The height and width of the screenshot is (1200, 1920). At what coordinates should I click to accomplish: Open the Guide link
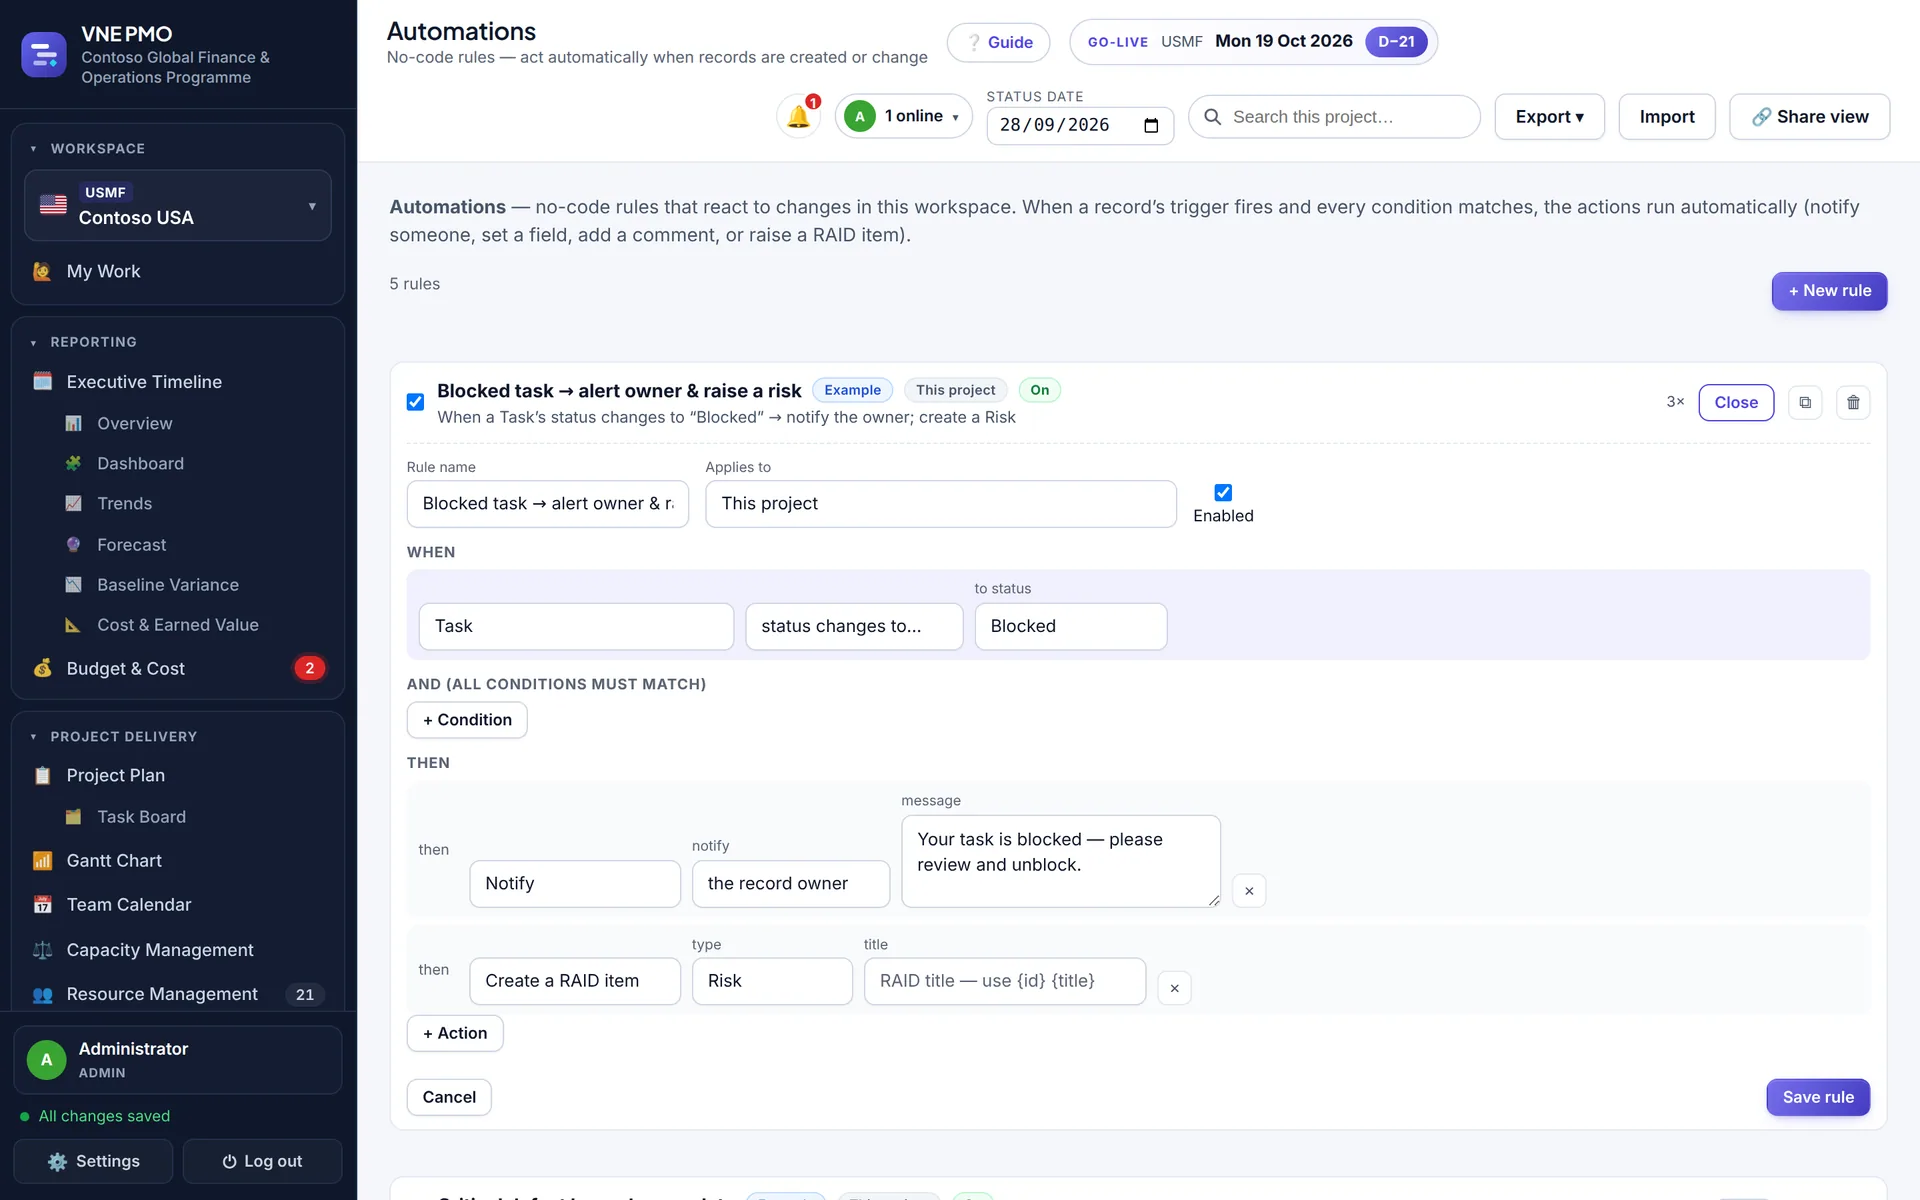[998, 42]
